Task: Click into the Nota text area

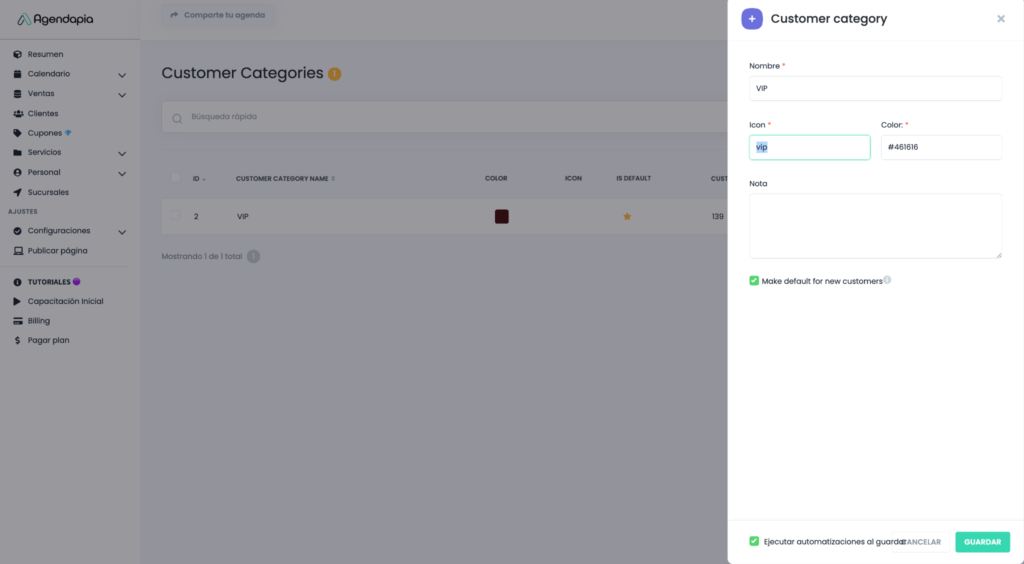Action: coord(875,226)
